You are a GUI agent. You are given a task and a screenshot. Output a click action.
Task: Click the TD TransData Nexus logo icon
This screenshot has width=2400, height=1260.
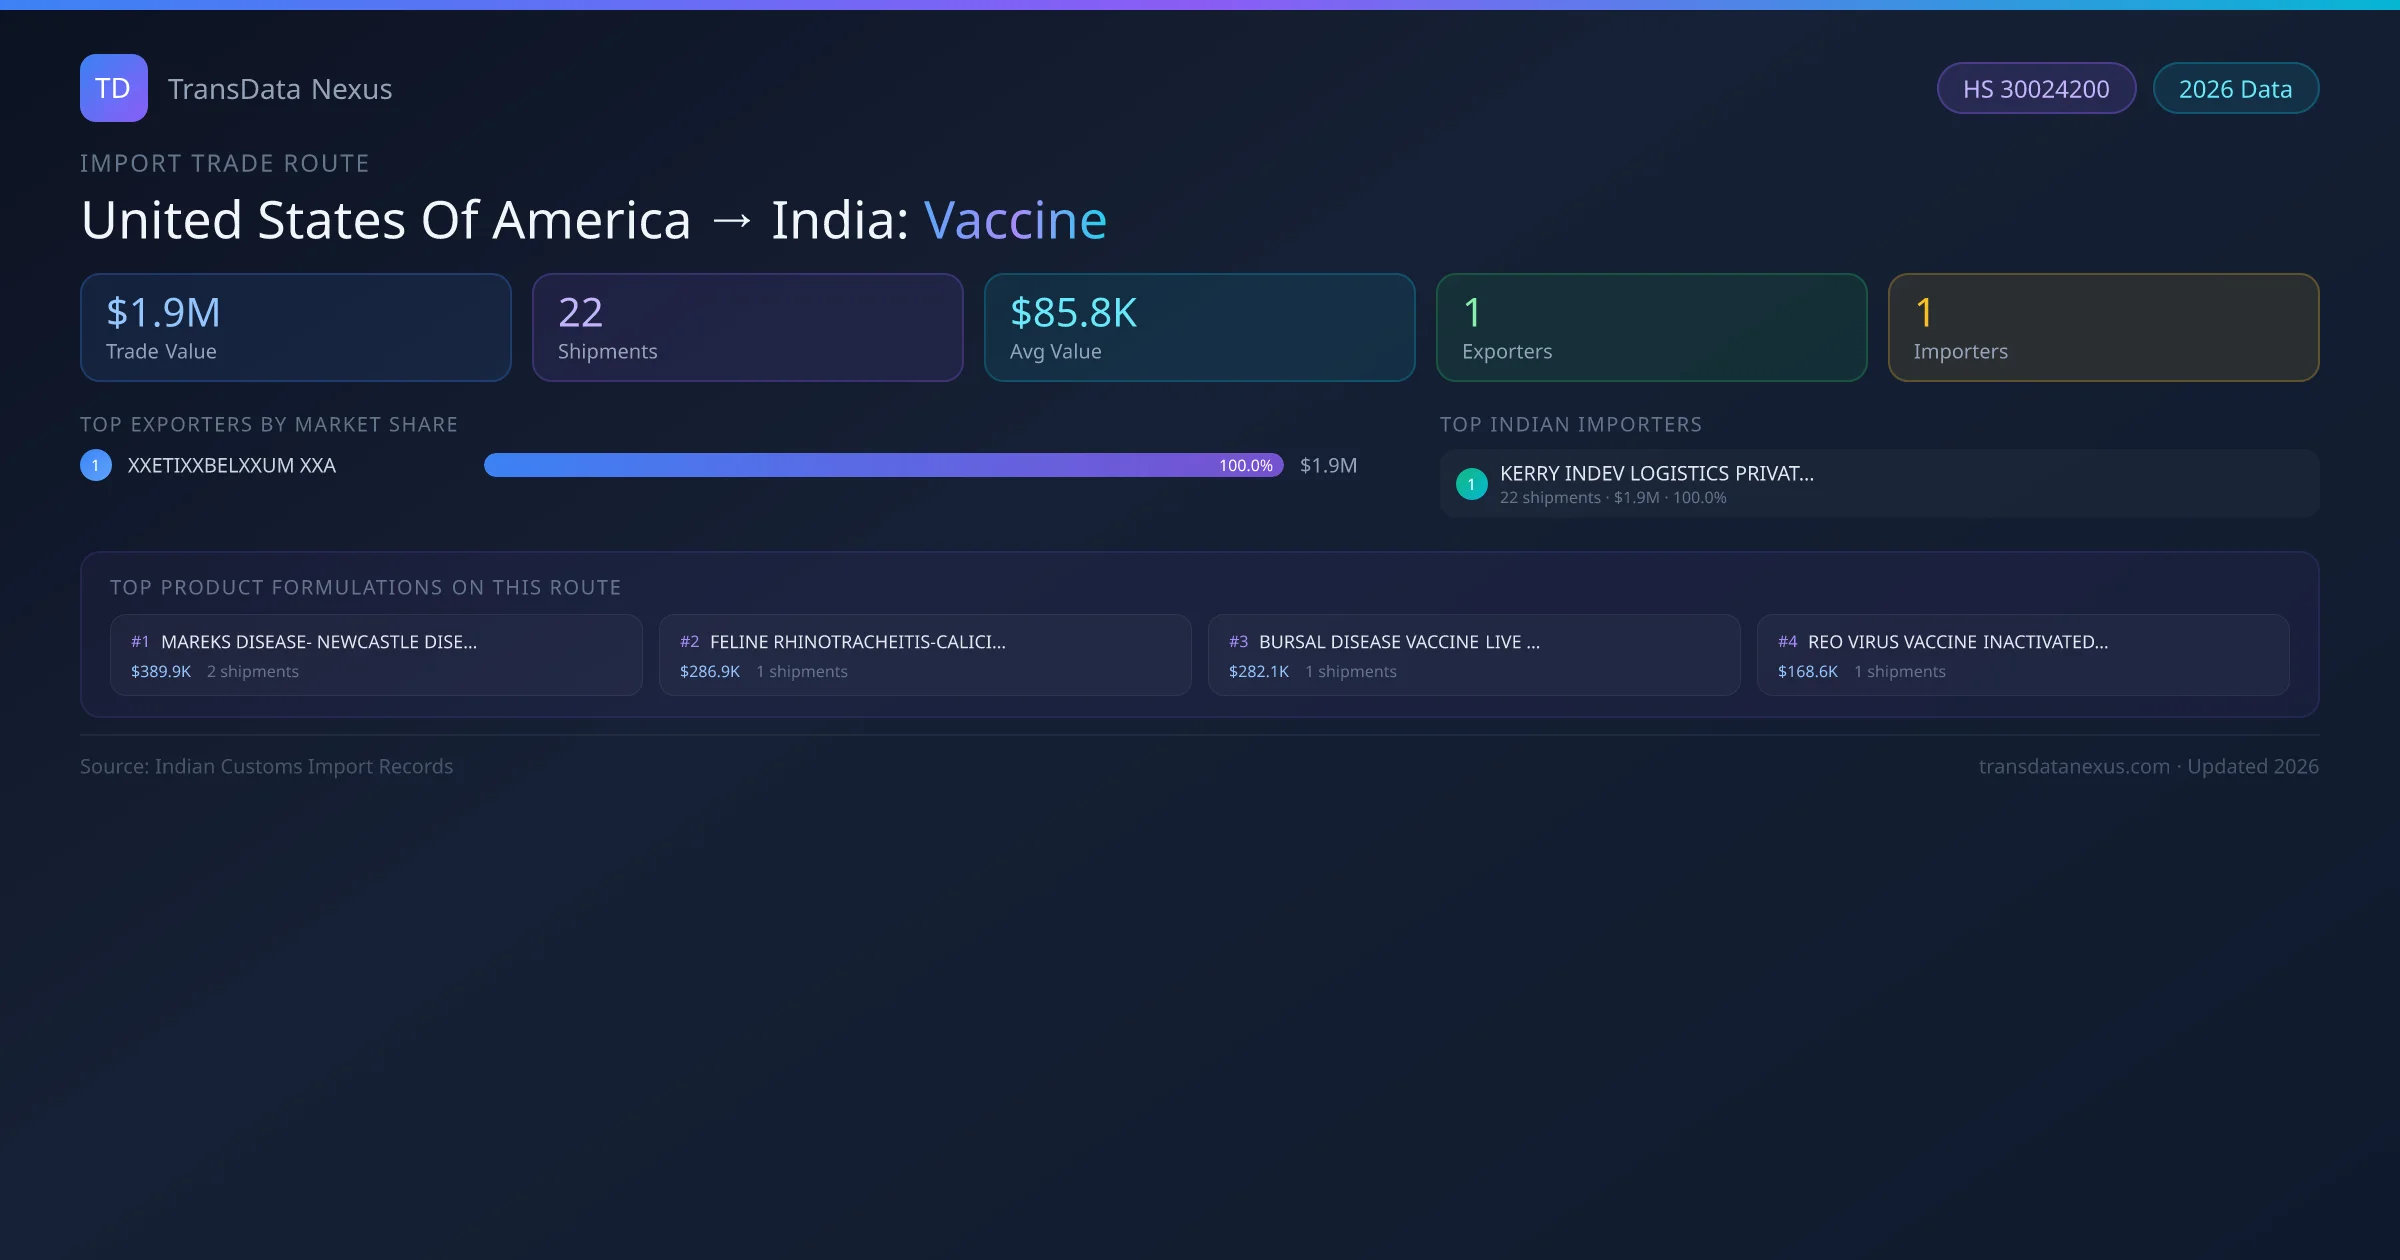click(113, 88)
